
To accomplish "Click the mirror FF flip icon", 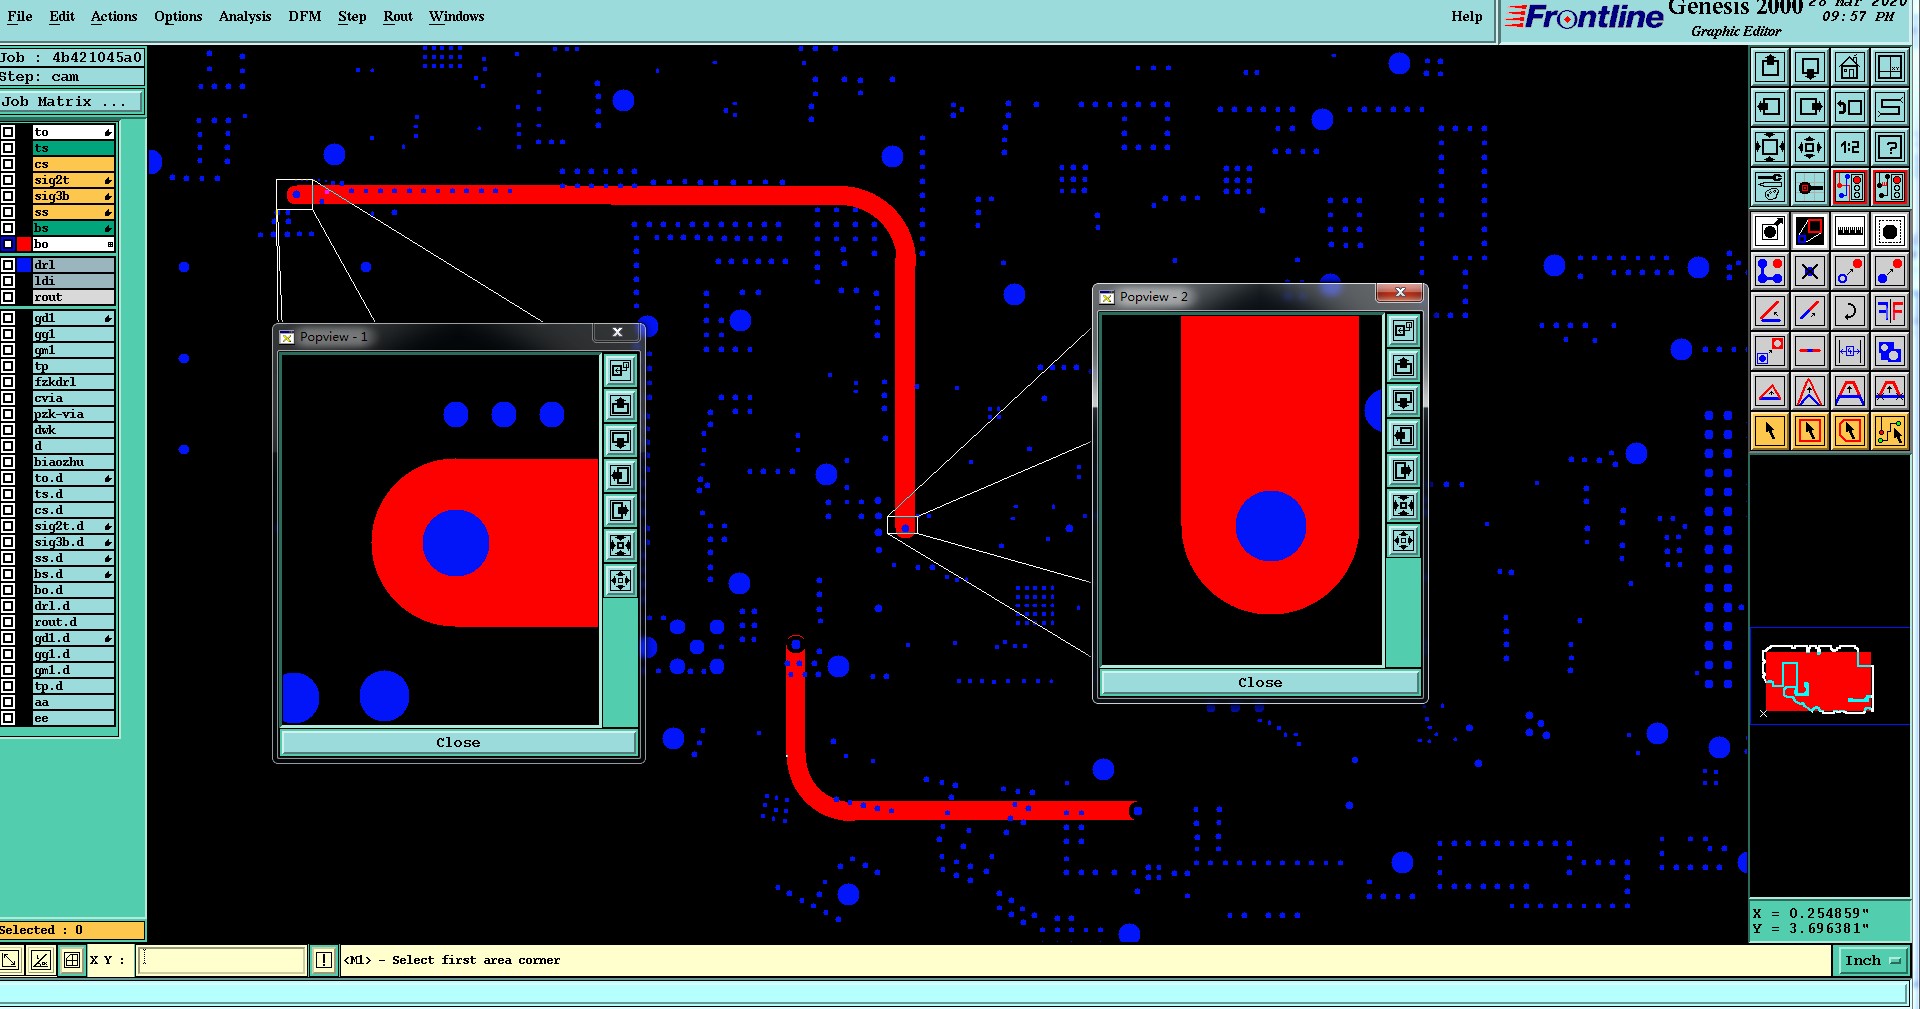I will coord(1890,311).
